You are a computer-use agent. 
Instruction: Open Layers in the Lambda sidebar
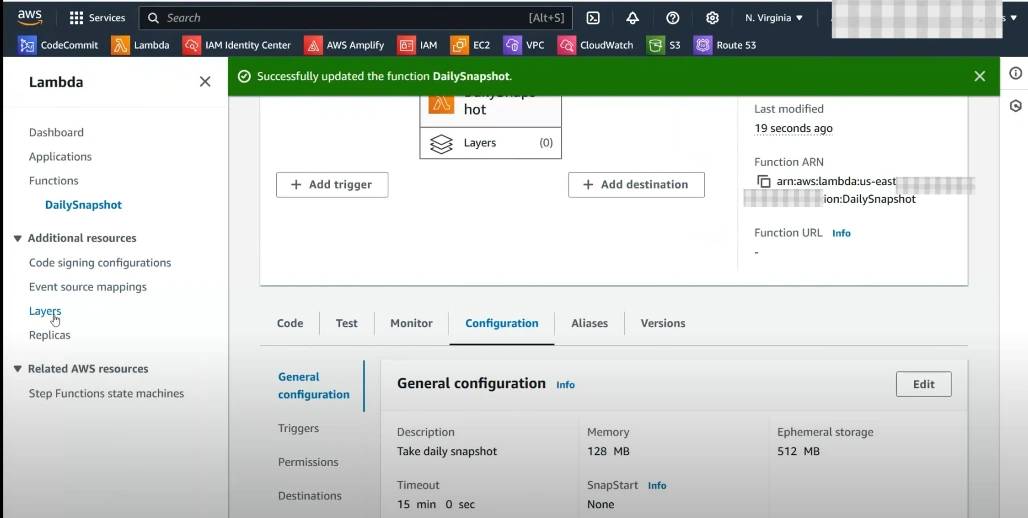pos(45,311)
